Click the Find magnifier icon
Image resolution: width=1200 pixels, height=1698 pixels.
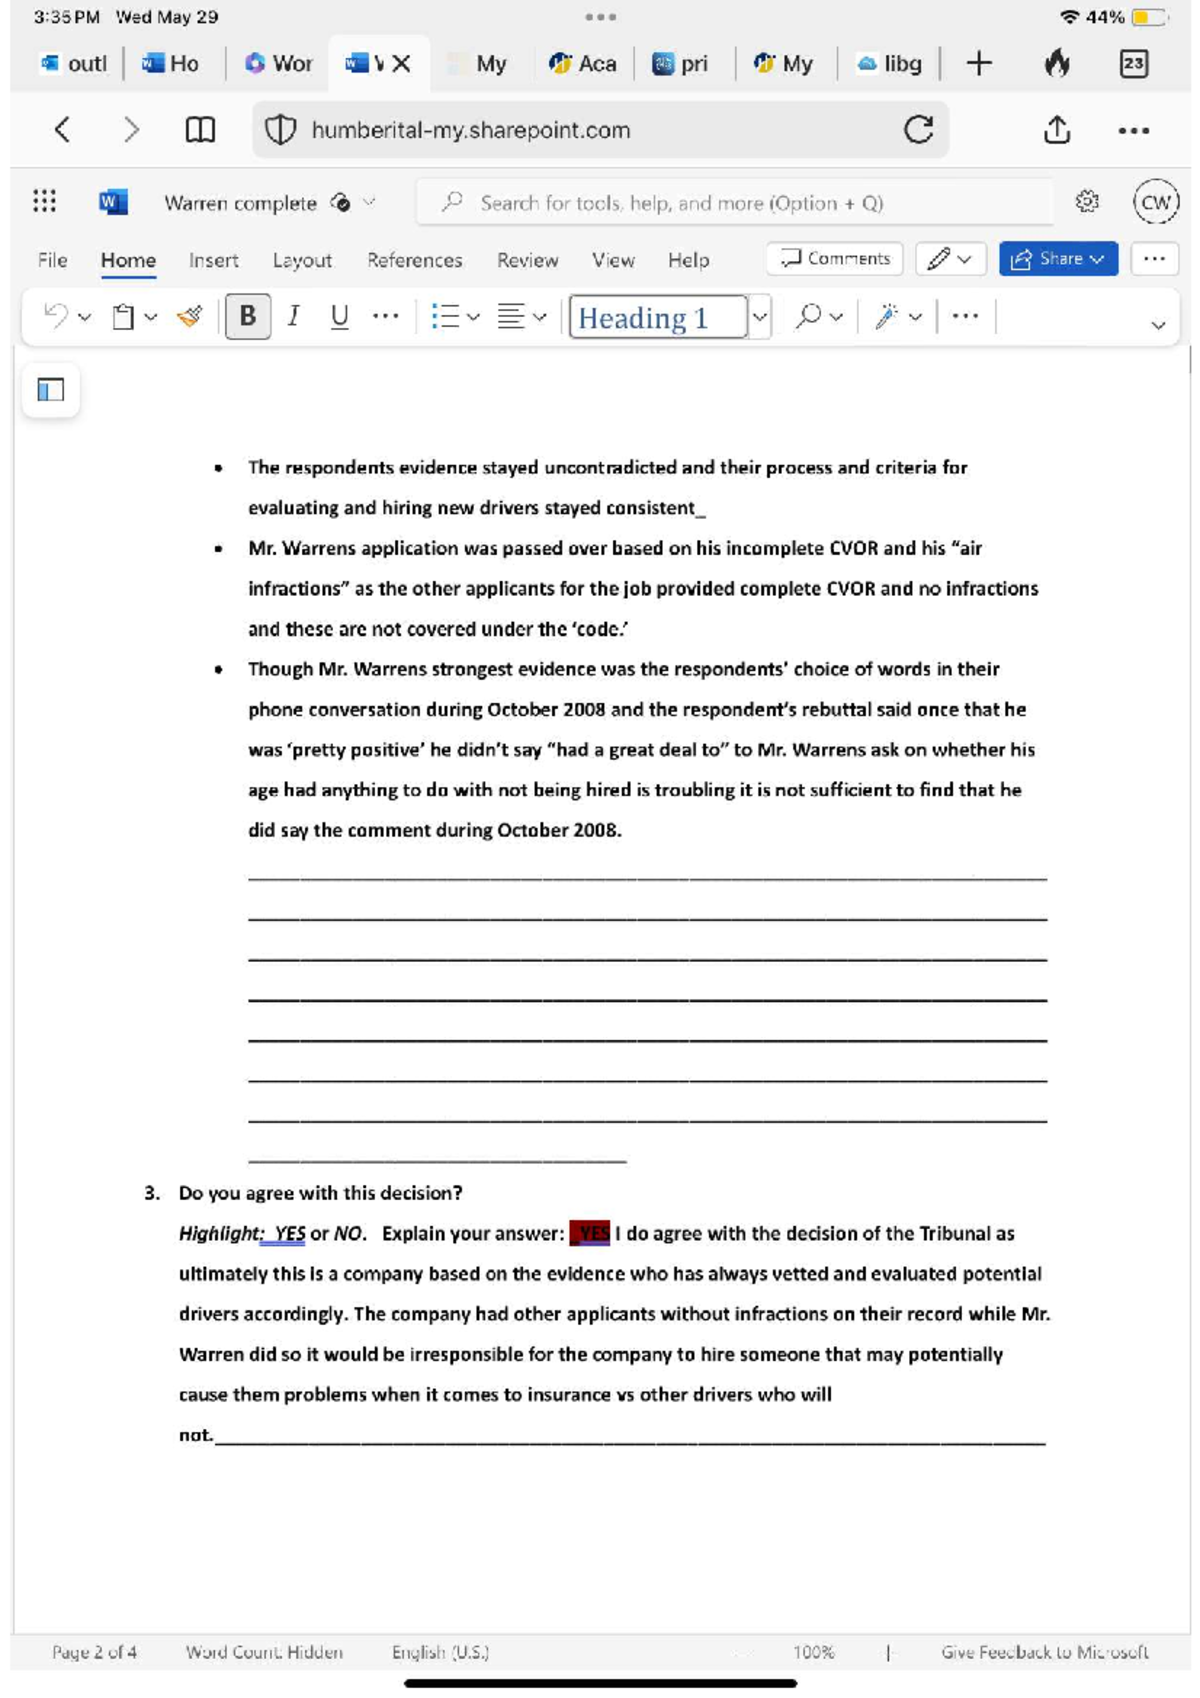pos(808,317)
